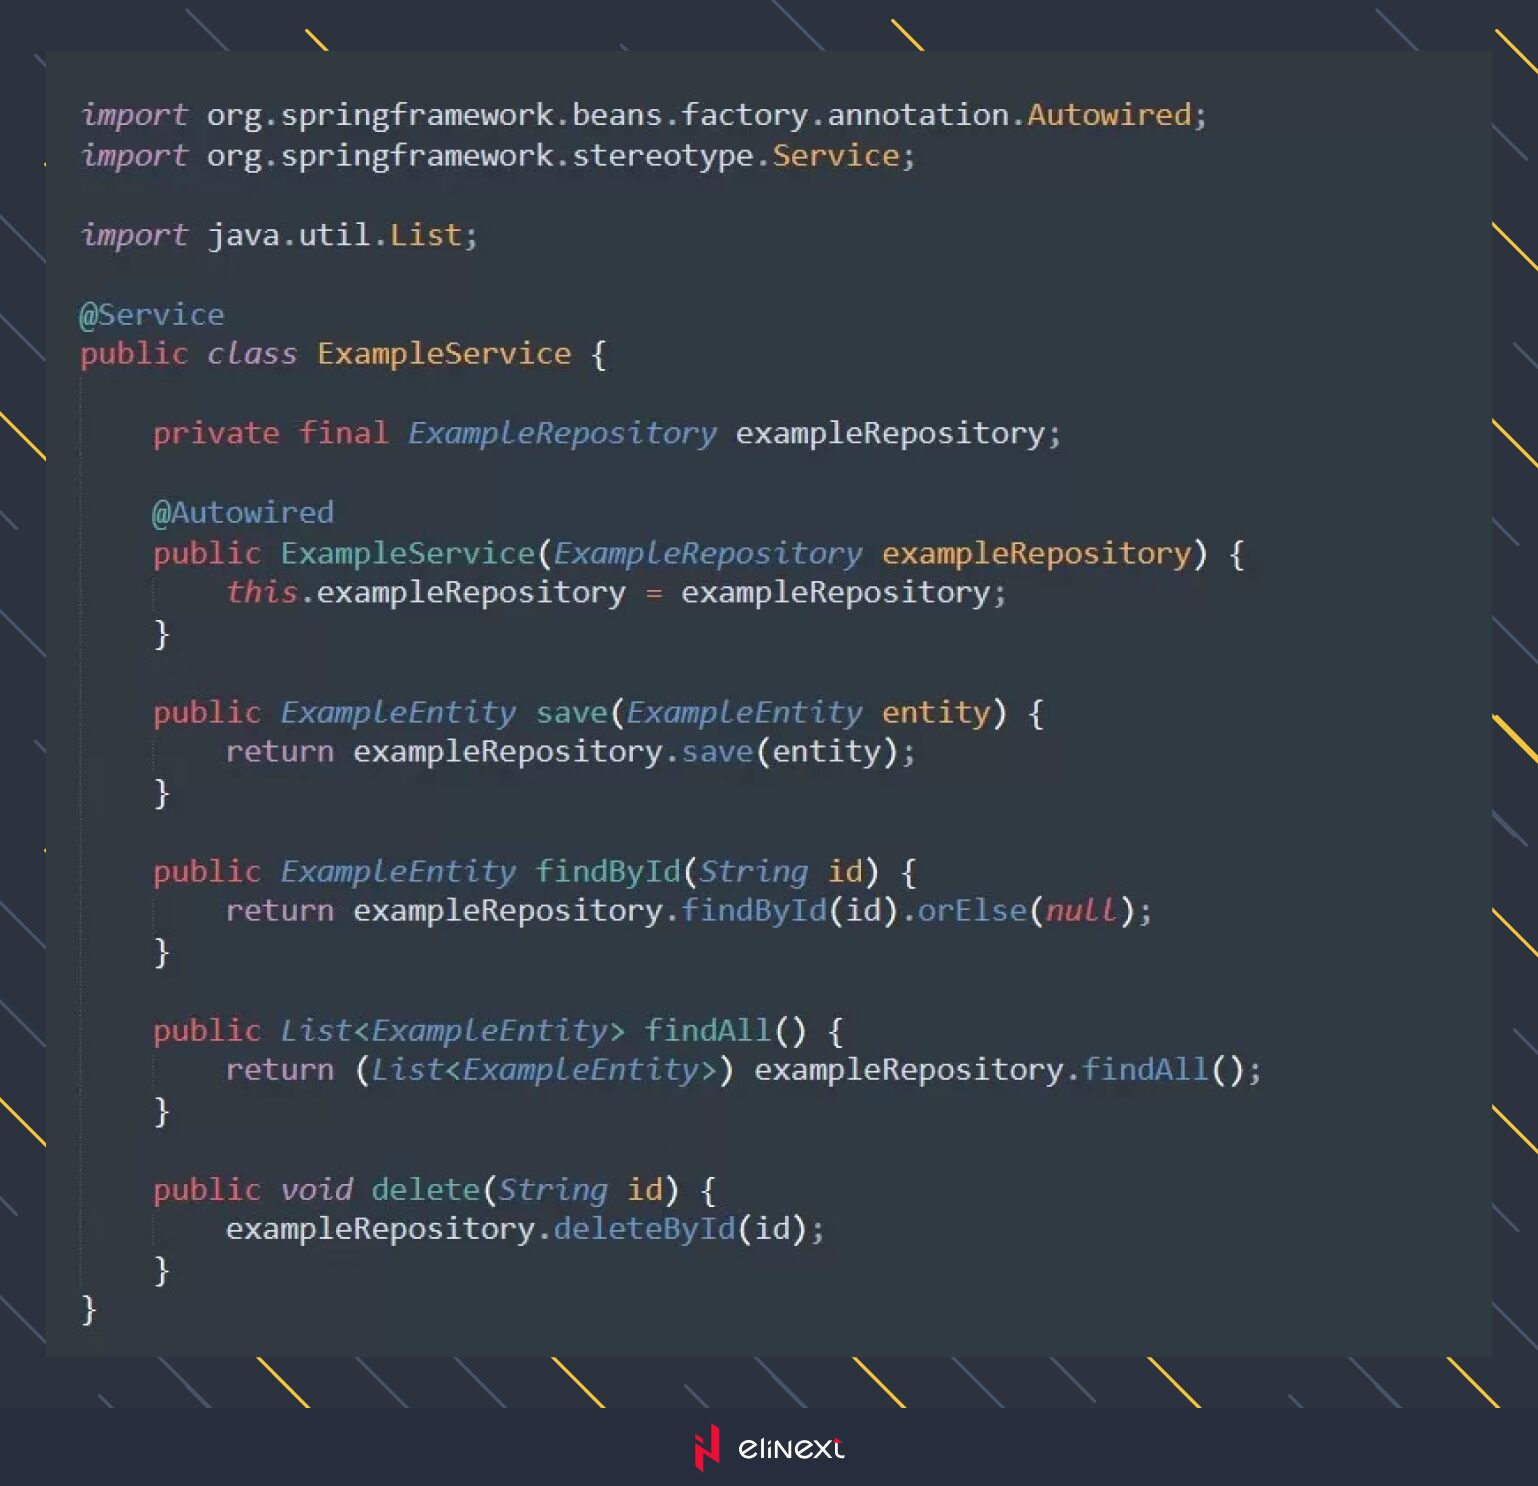Click Autowired in the first import line
Viewport: 1538px width, 1486px height.
(1109, 115)
